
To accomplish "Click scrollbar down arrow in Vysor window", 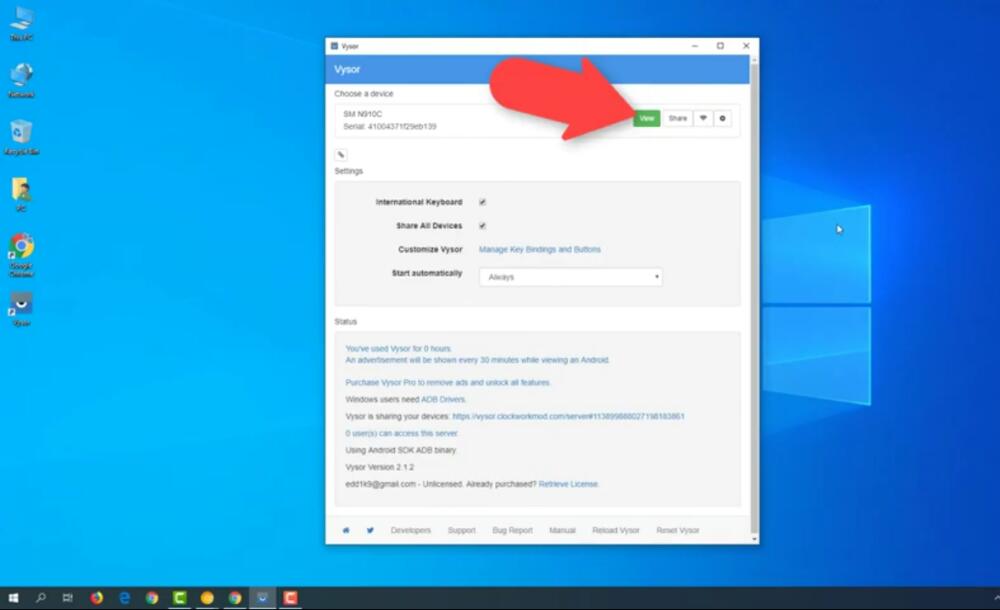I will click(754, 539).
